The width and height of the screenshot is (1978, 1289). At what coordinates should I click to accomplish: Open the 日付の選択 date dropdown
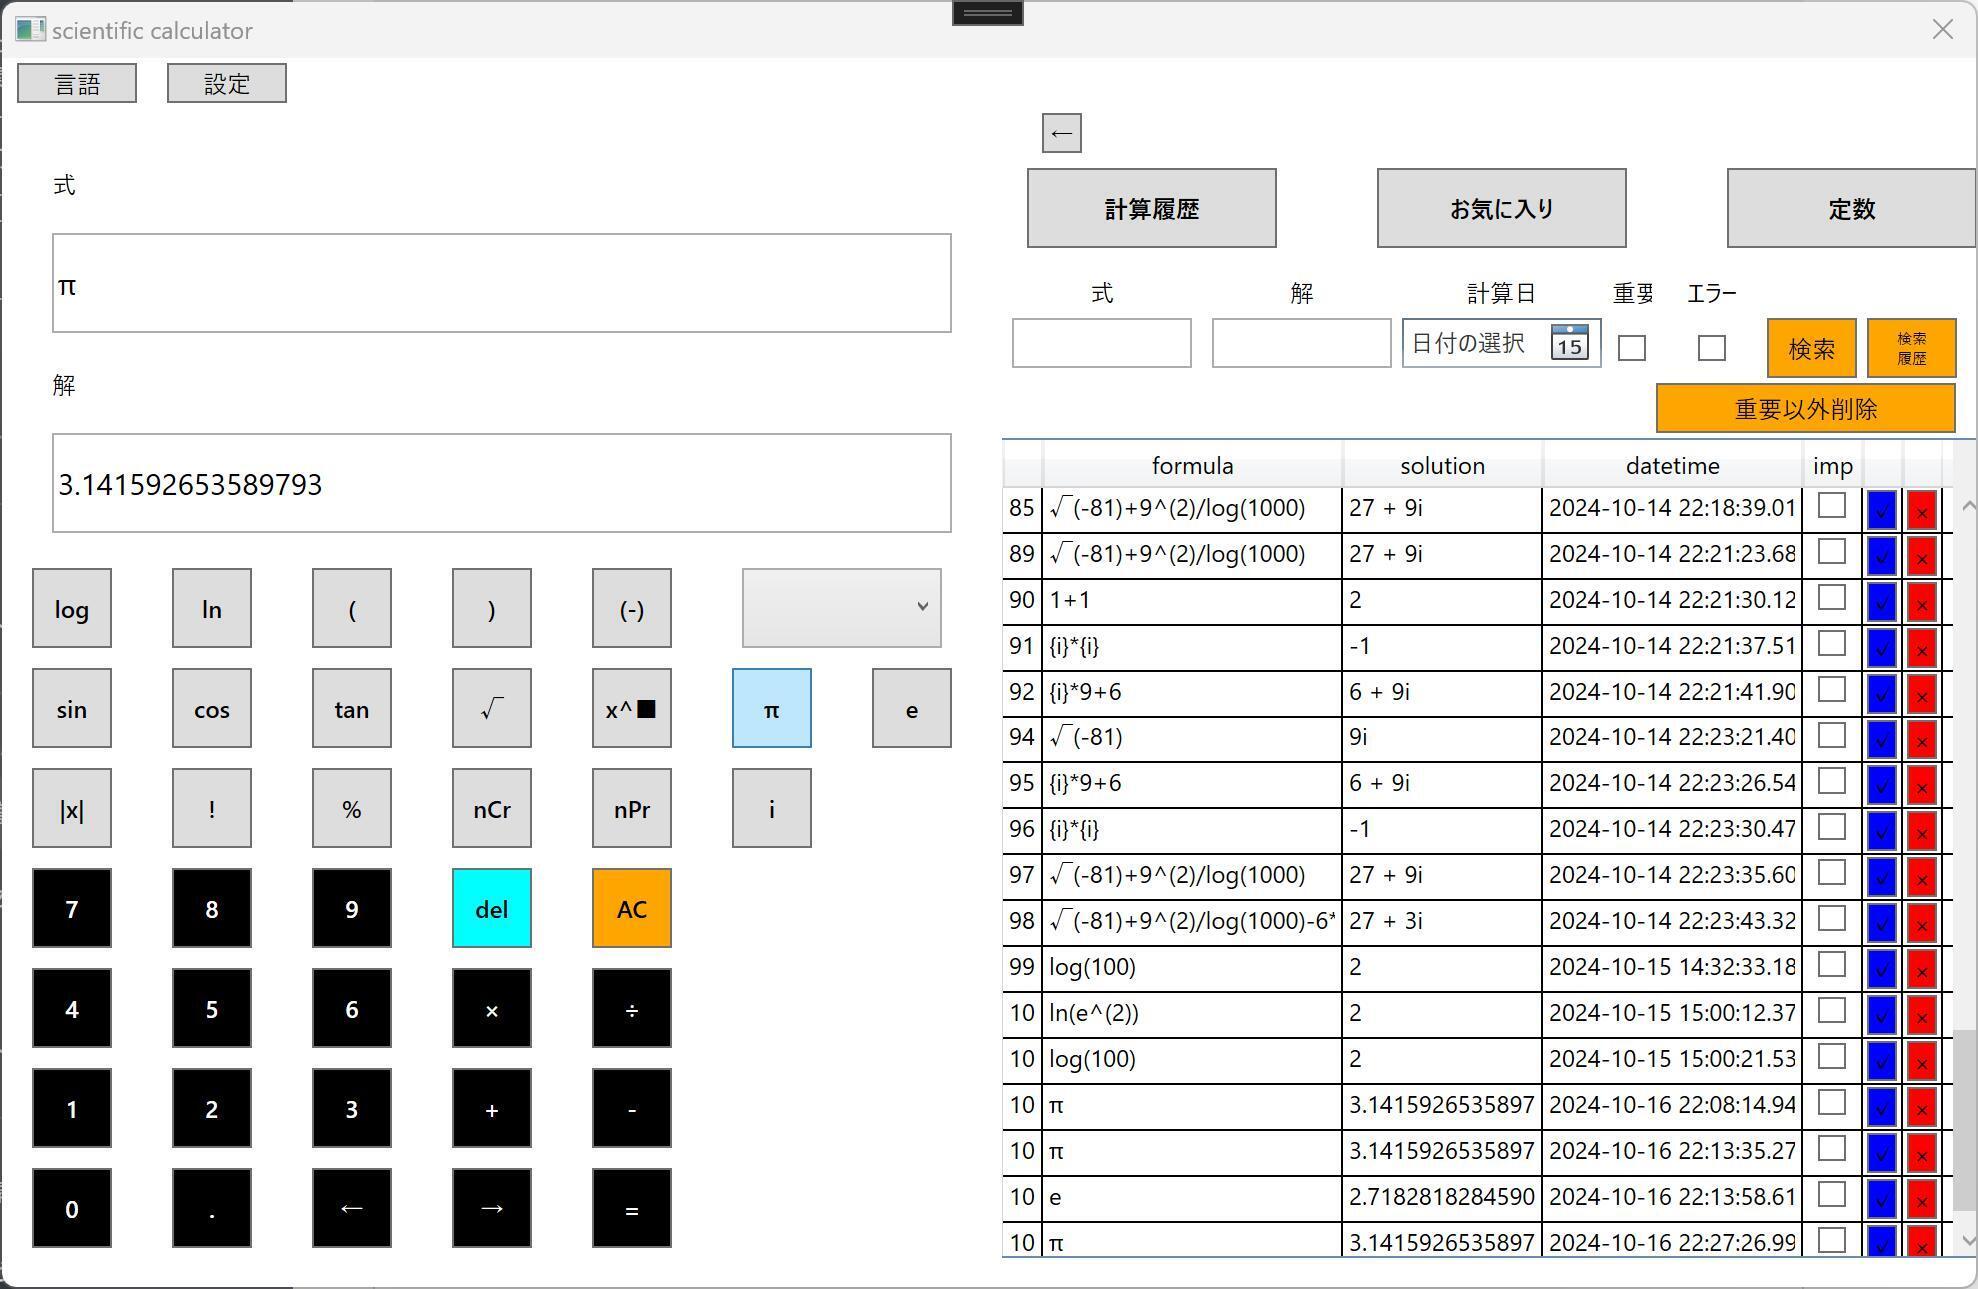click(x=1470, y=343)
